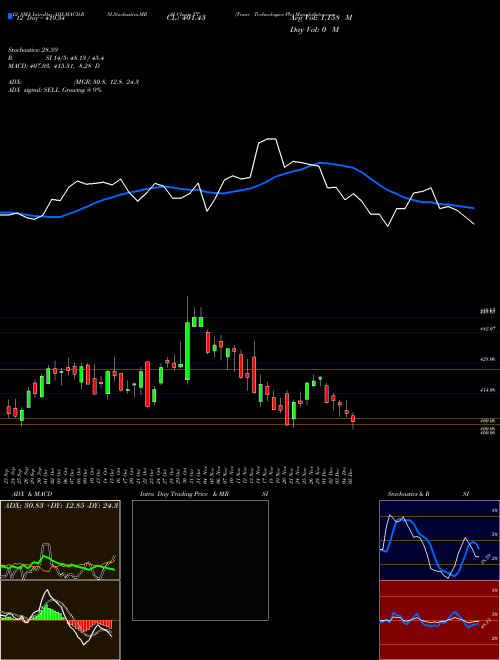The width and height of the screenshot is (500, 660).
Task: Click the 'Stochastics & RSI' panel title
Action: [x=428, y=494]
